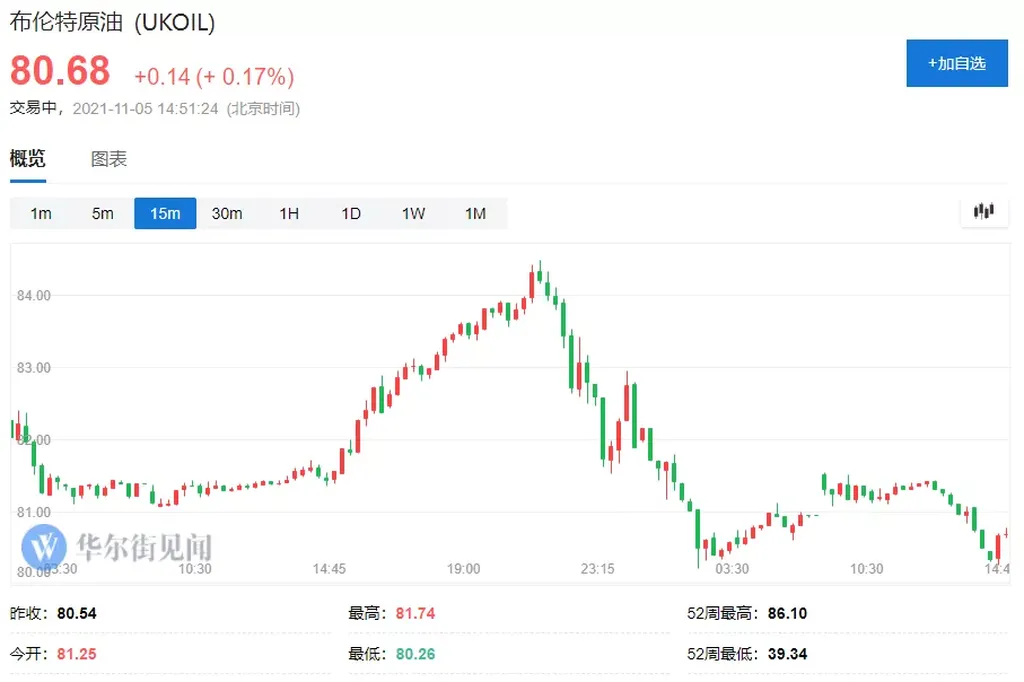This screenshot has height=682, width=1024.
Task: Click the 52周最高 value 86.10
Action: [788, 613]
